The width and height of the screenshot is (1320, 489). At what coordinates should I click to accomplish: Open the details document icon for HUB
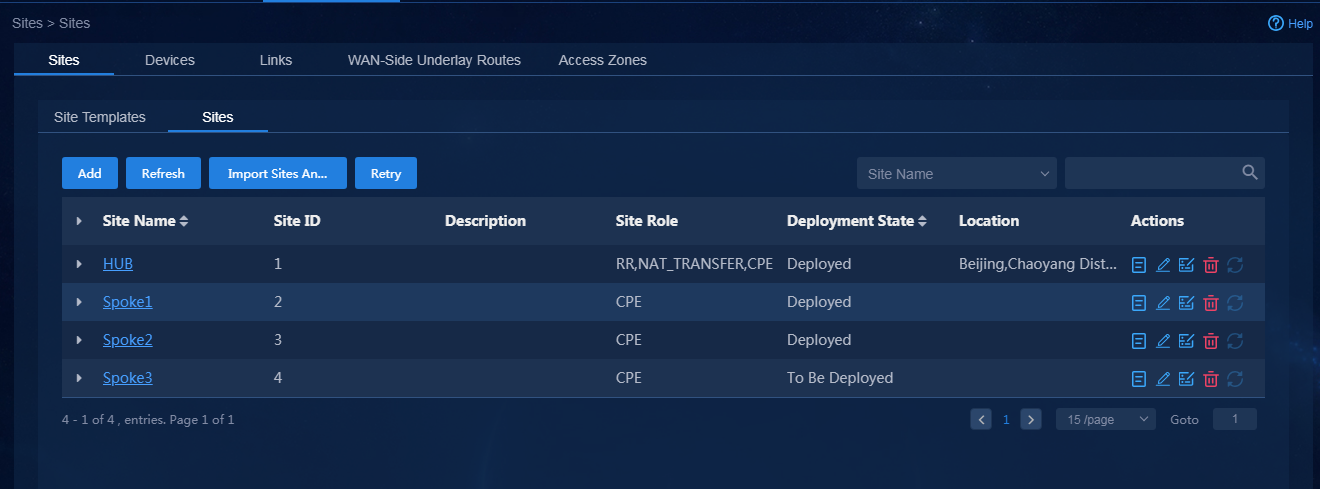click(1138, 265)
